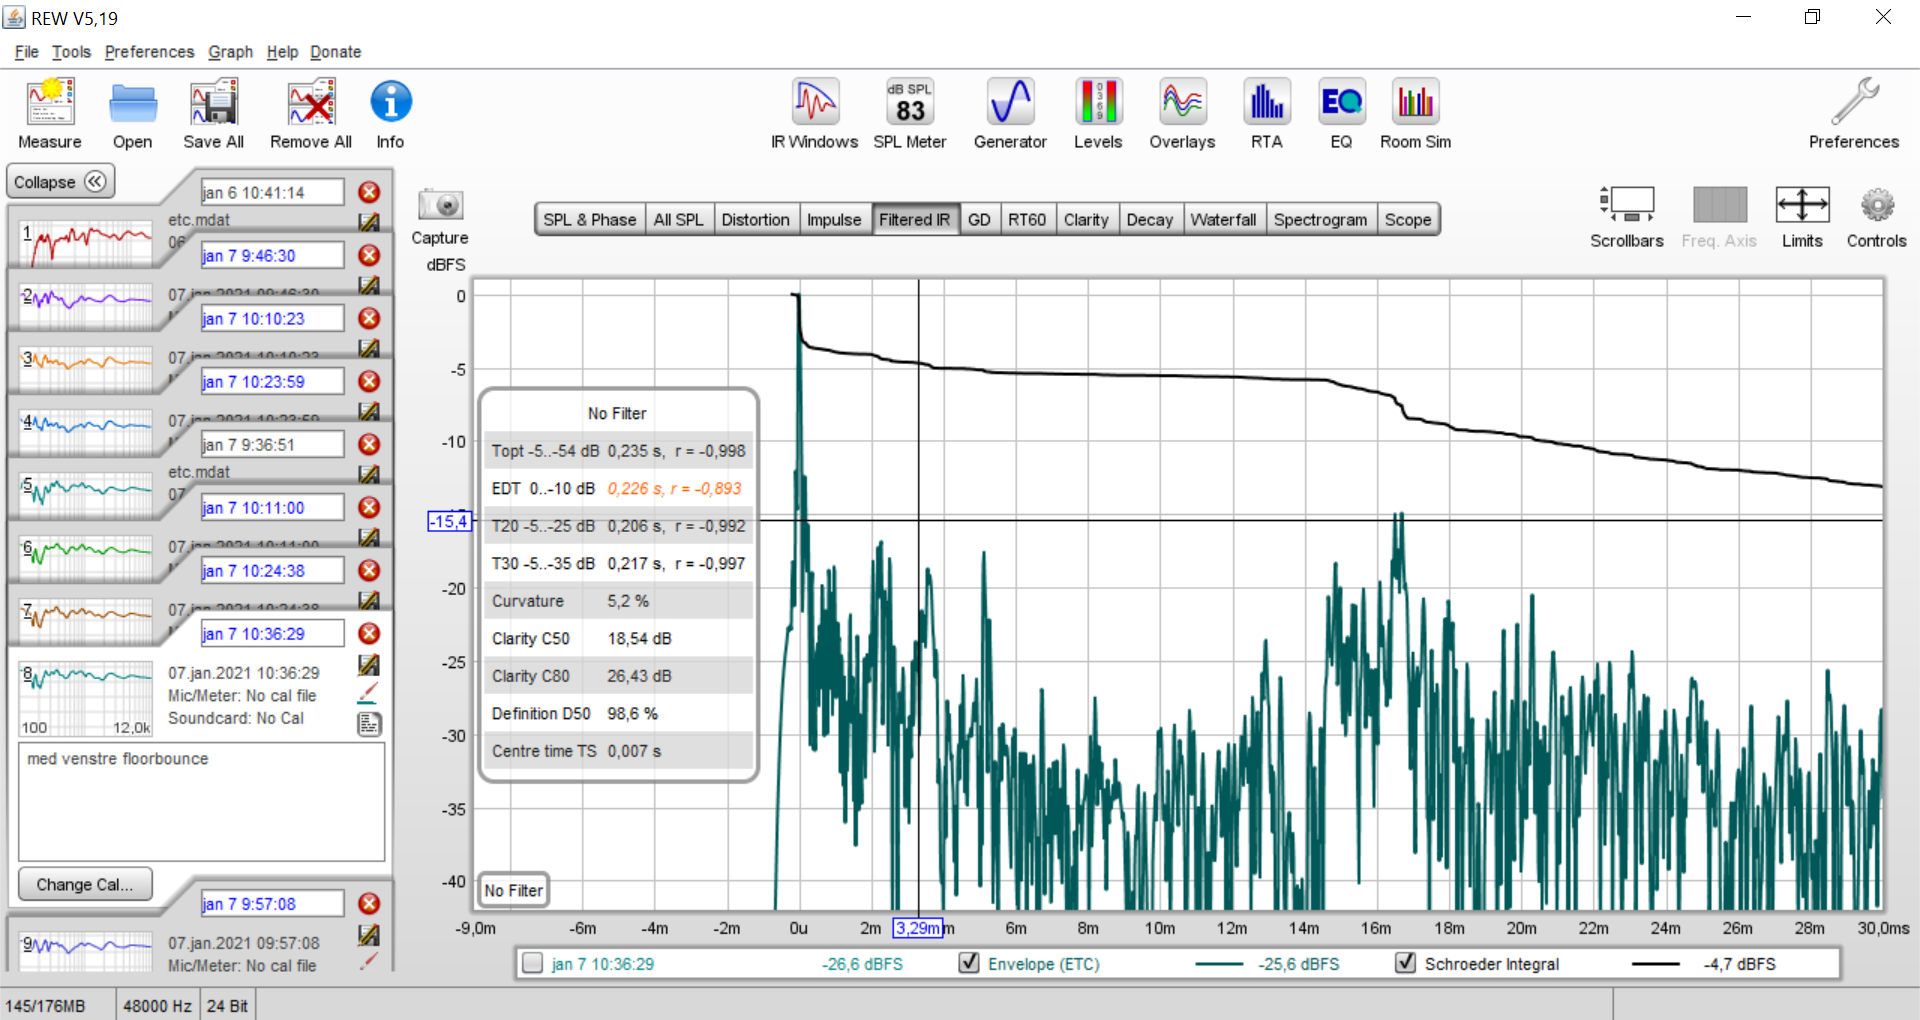Open the No Filter selector at graph bottom
1920x1020 pixels.
[x=514, y=890]
